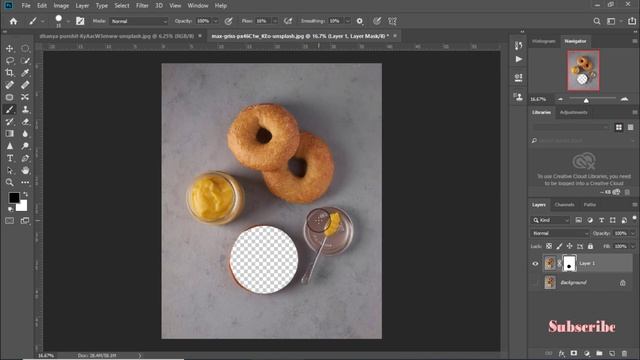Select the Horizontal Type tool
This screenshot has width=640, height=360.
(x=9, y=158)
